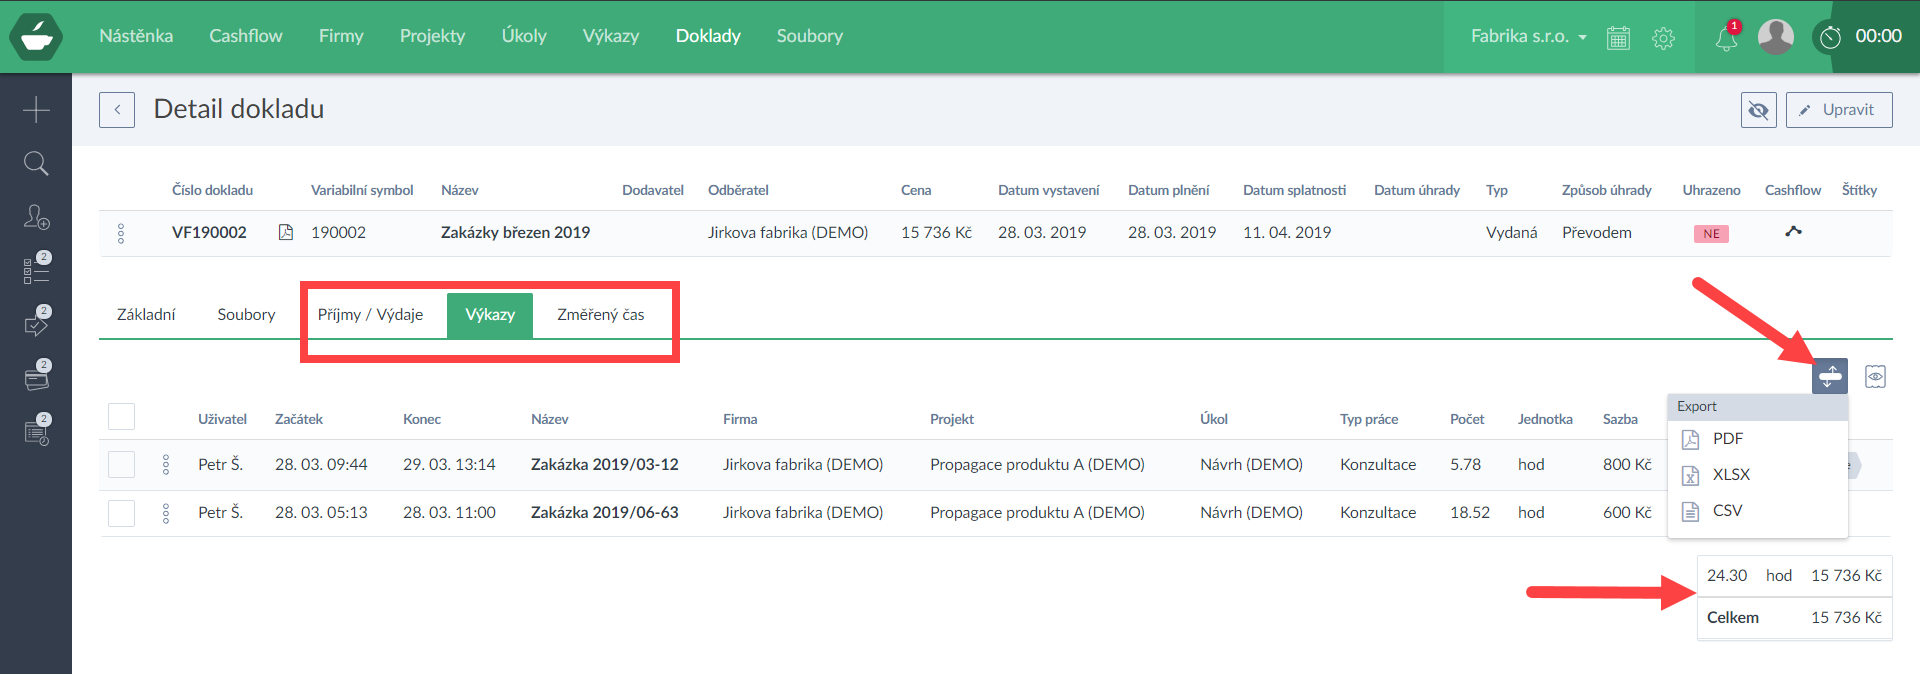Viewport: 1920px width, 674px height.
Task: Tick the select-all checkbox in table header
Action: coord(121,417)
